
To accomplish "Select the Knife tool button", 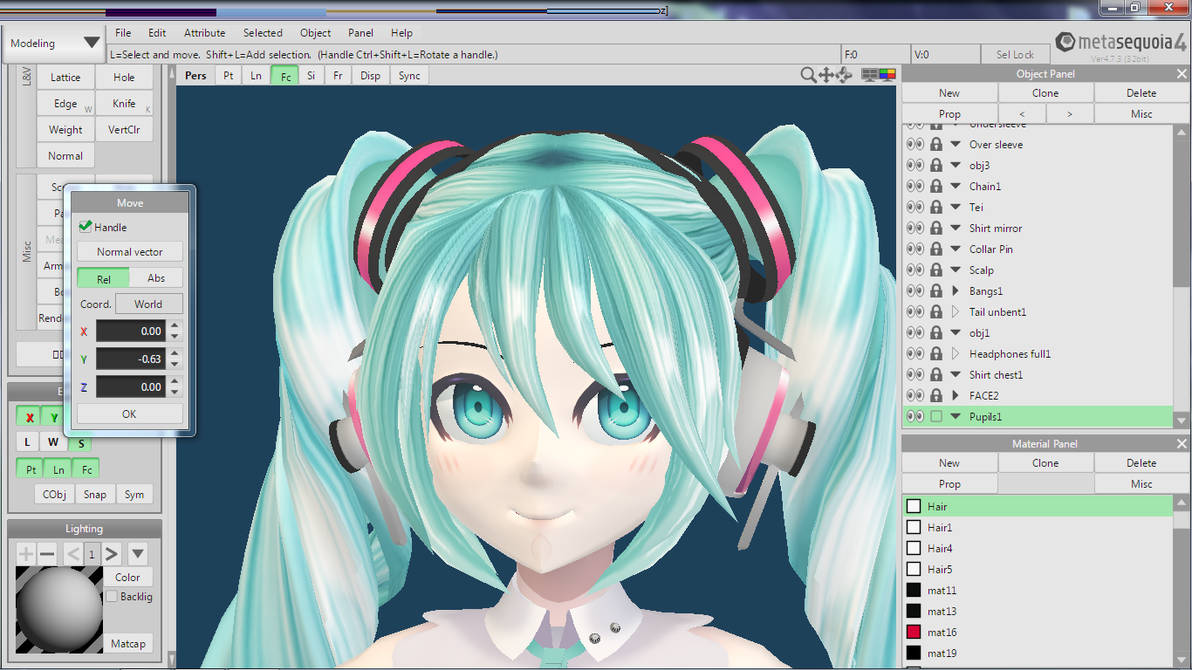I will (124, 103).
